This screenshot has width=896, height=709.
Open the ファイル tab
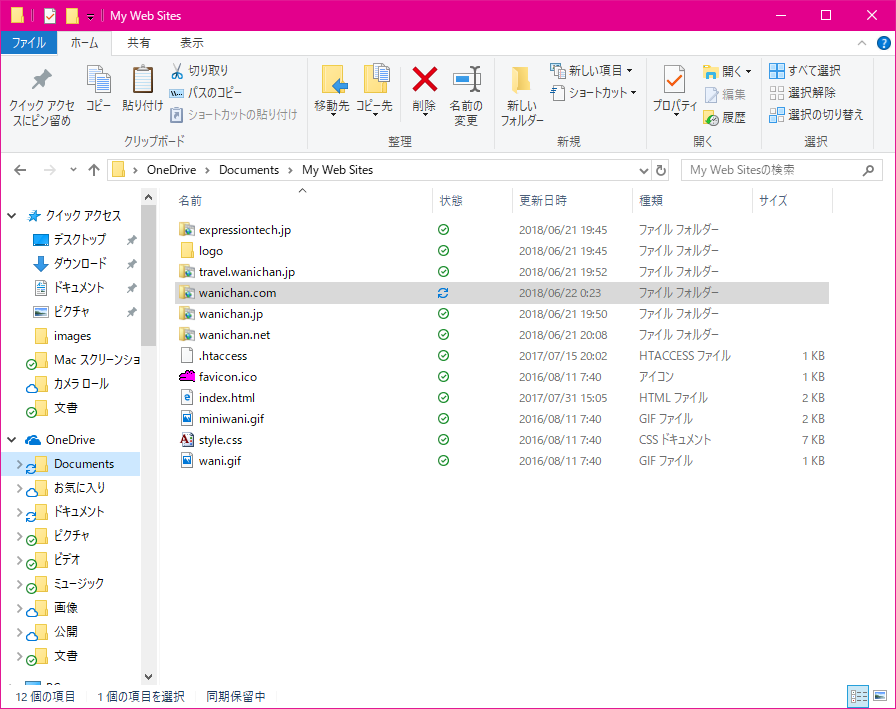pyautogui.click(x=29, y=43)
